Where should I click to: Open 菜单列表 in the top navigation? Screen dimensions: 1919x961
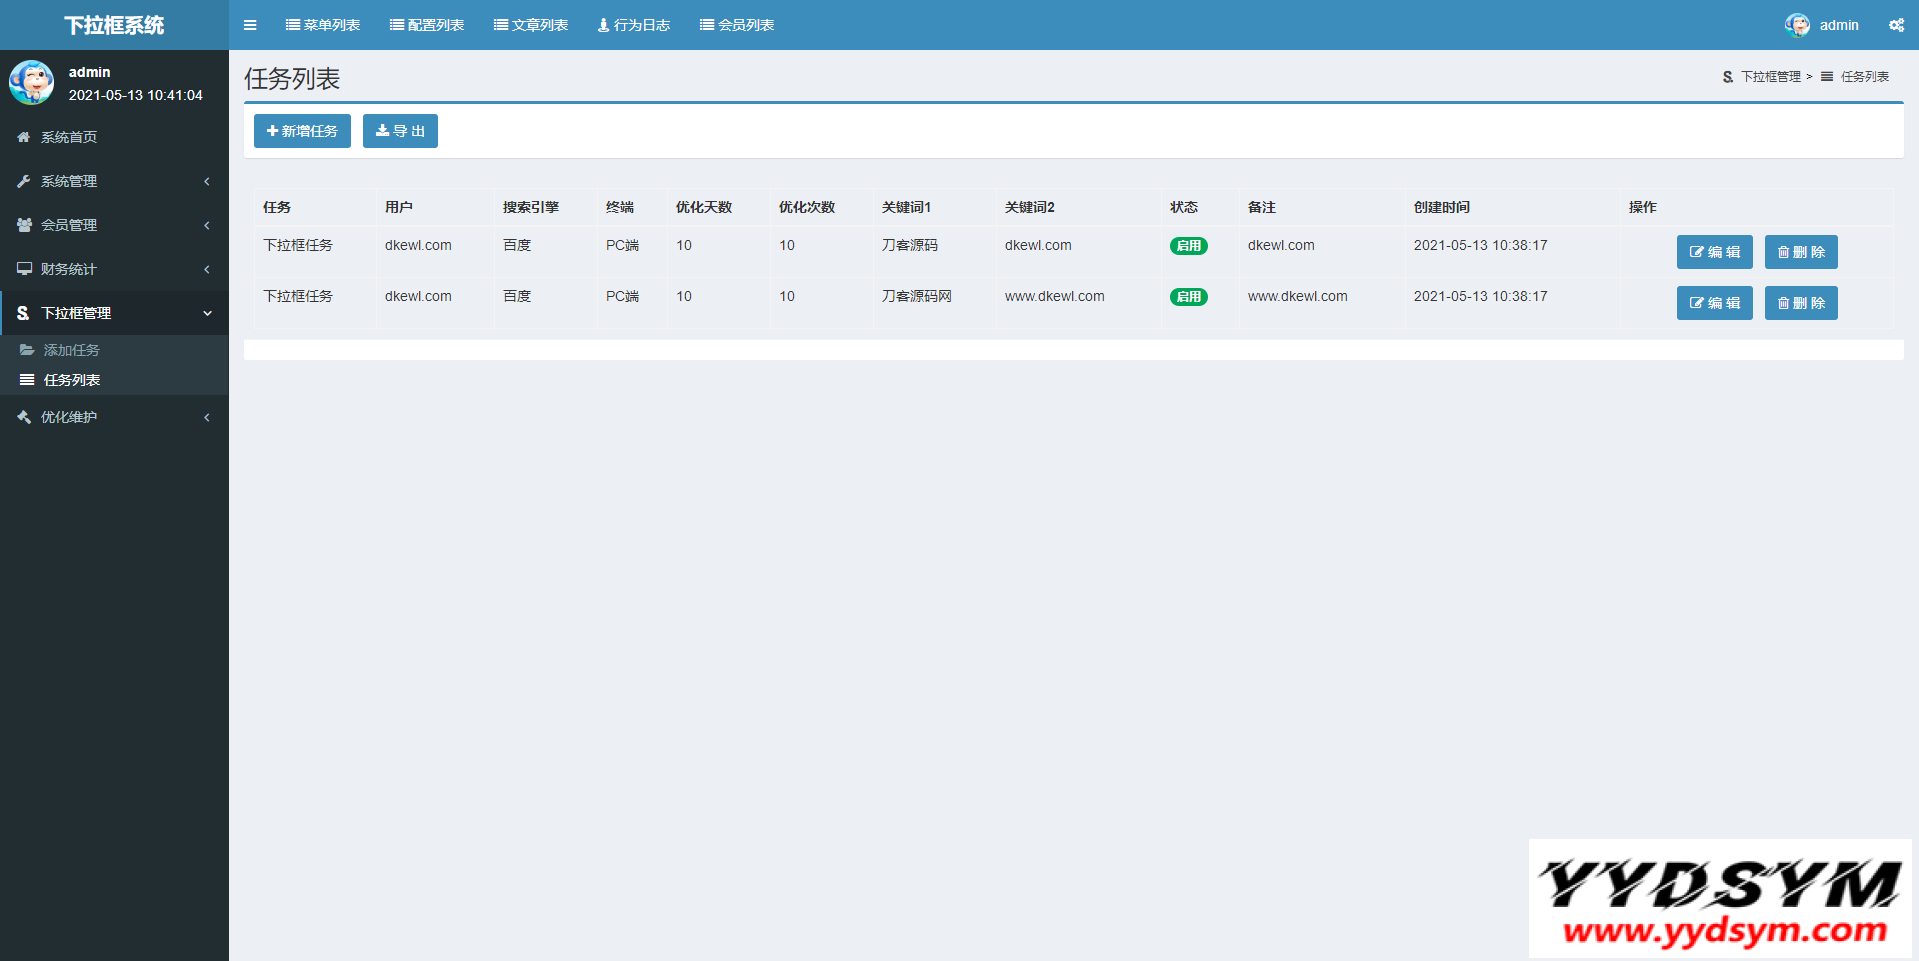[x=323, y=25]
